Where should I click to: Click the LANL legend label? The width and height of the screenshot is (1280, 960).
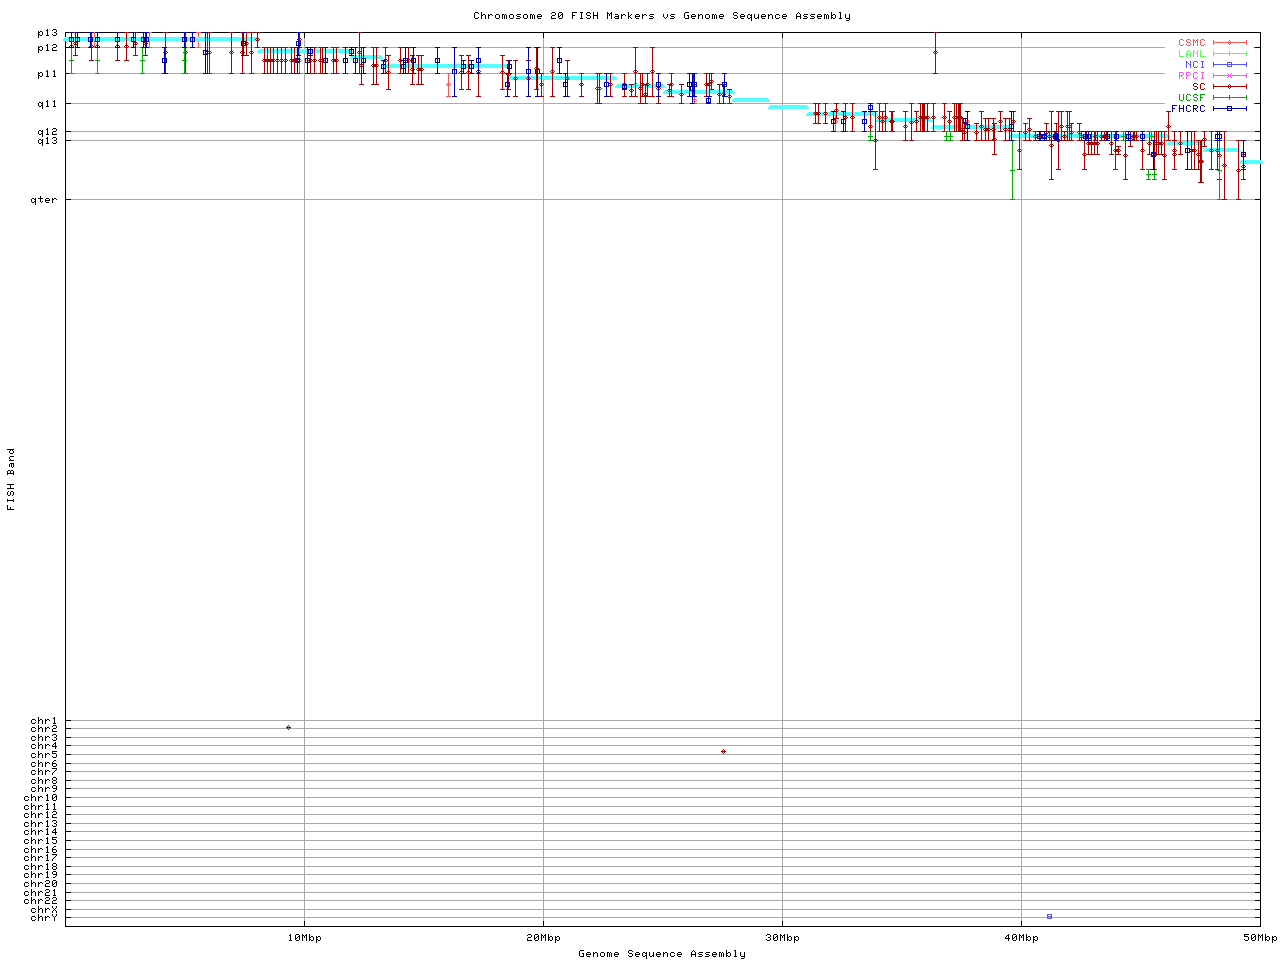pos(1191,54)
